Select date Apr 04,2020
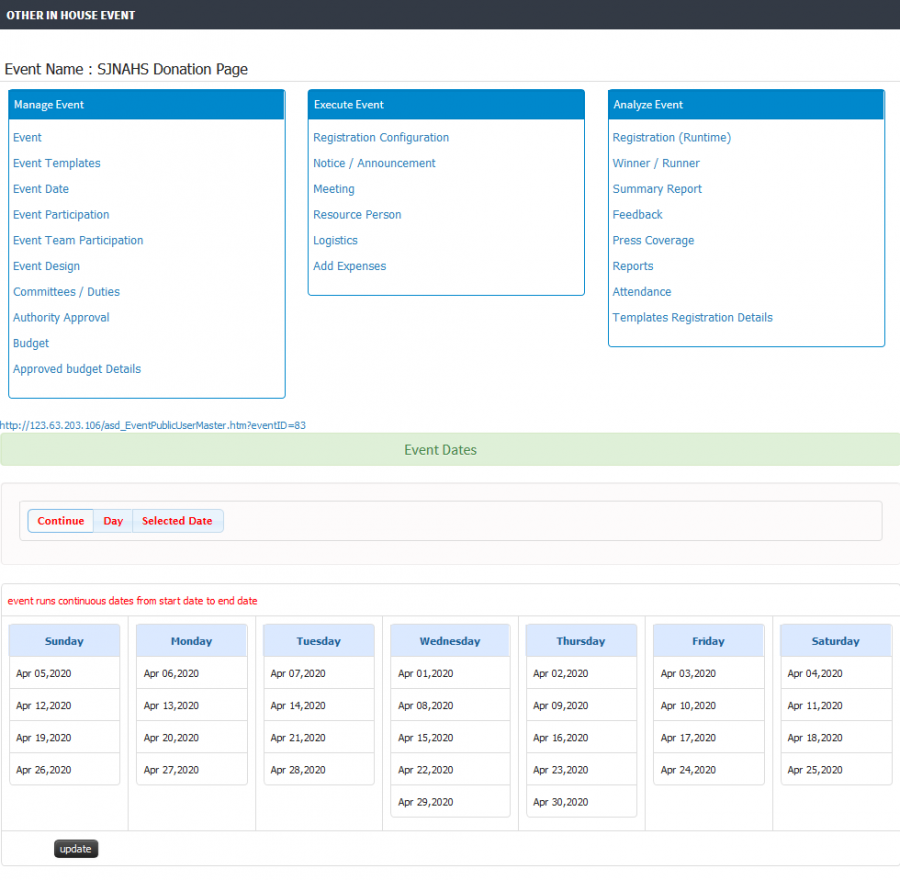The image size is (900, 880). (x=836, y=673)
